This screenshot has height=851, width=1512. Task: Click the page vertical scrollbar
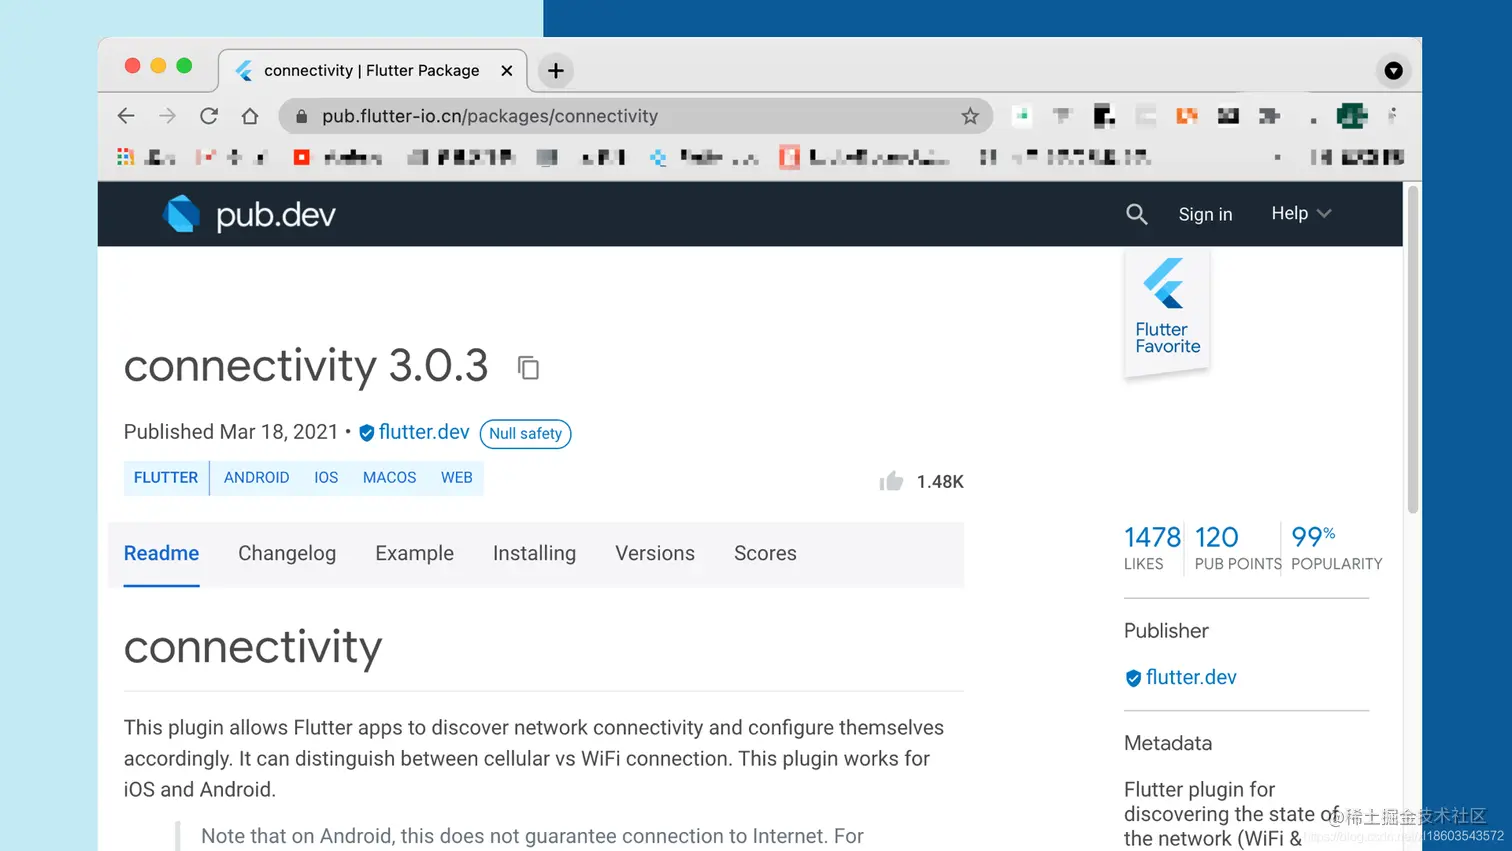pyautogui.click(x=1412, y=350)
